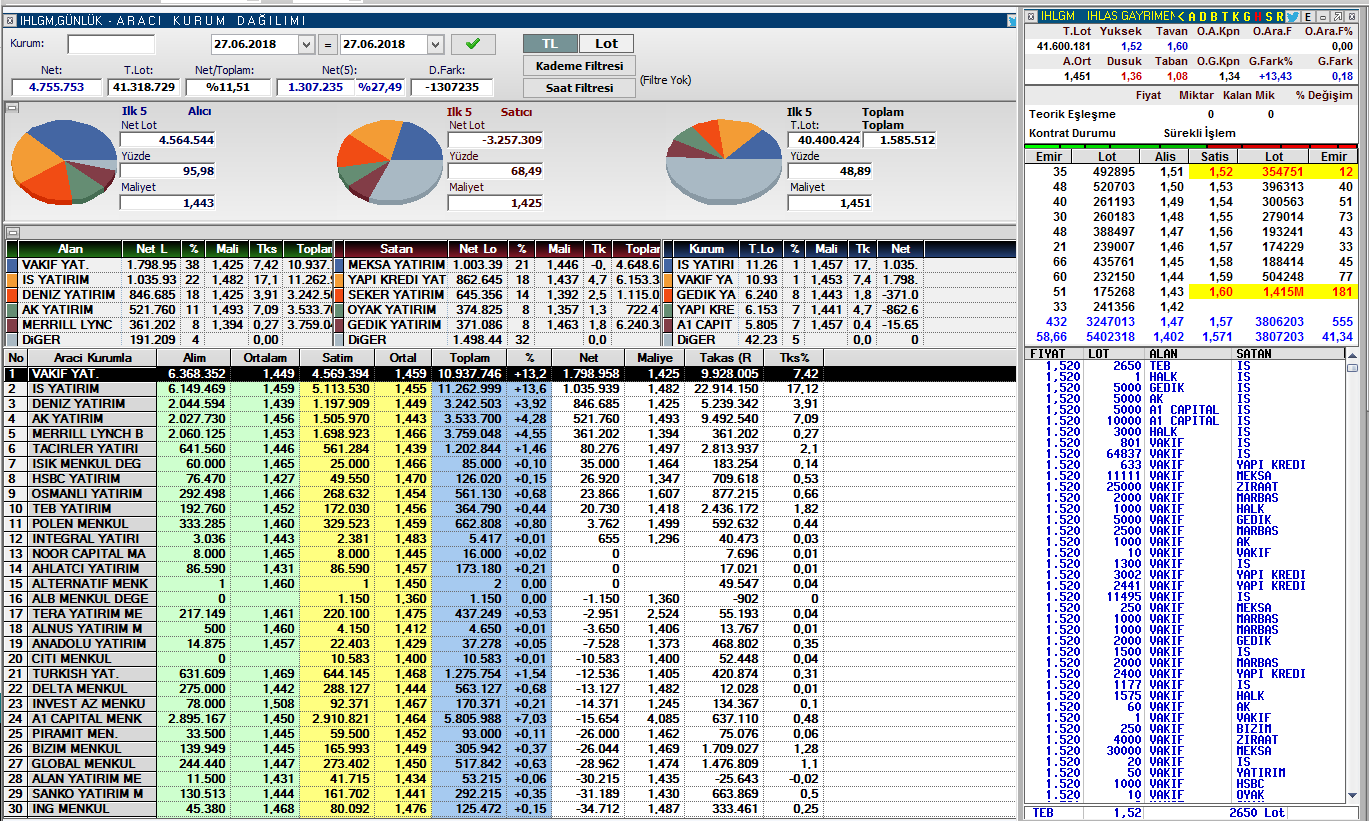The height and width of the screenshot is (821, 1369).
Task: Select the Lot toggle button
Action: tap(606, 44)
